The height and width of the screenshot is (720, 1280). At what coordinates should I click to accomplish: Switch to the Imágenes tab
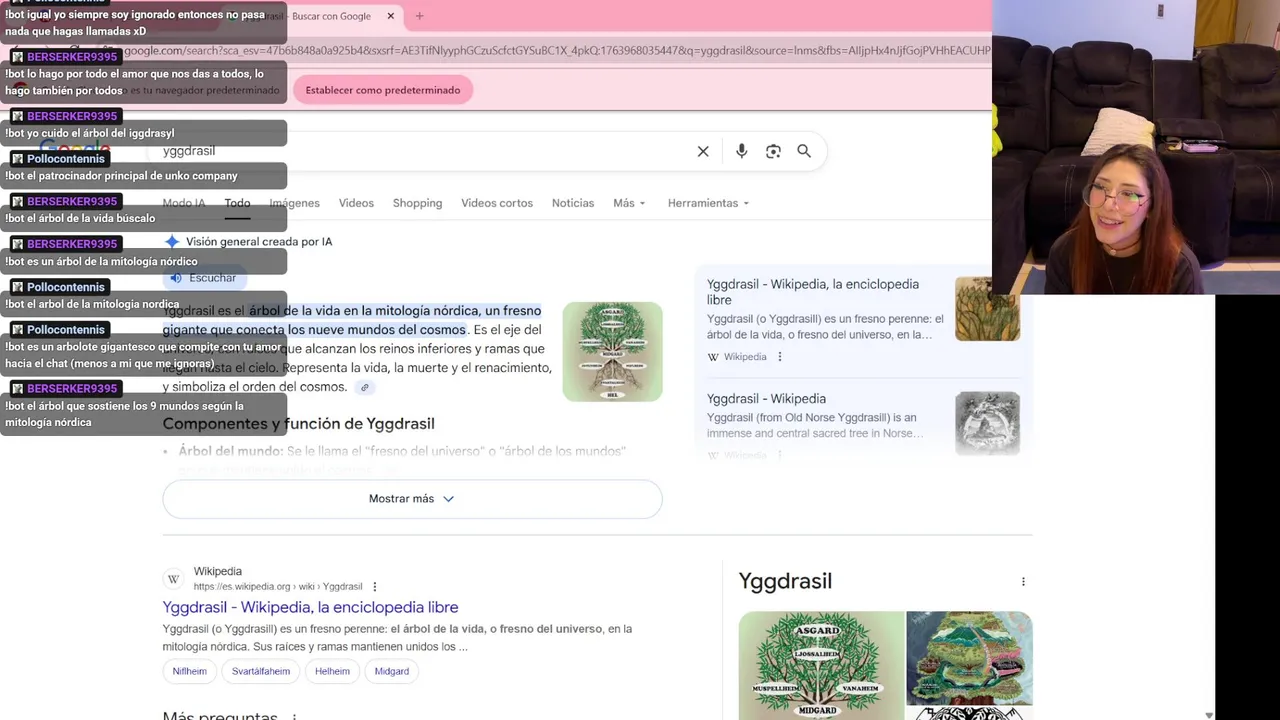(x=294, y=203)
